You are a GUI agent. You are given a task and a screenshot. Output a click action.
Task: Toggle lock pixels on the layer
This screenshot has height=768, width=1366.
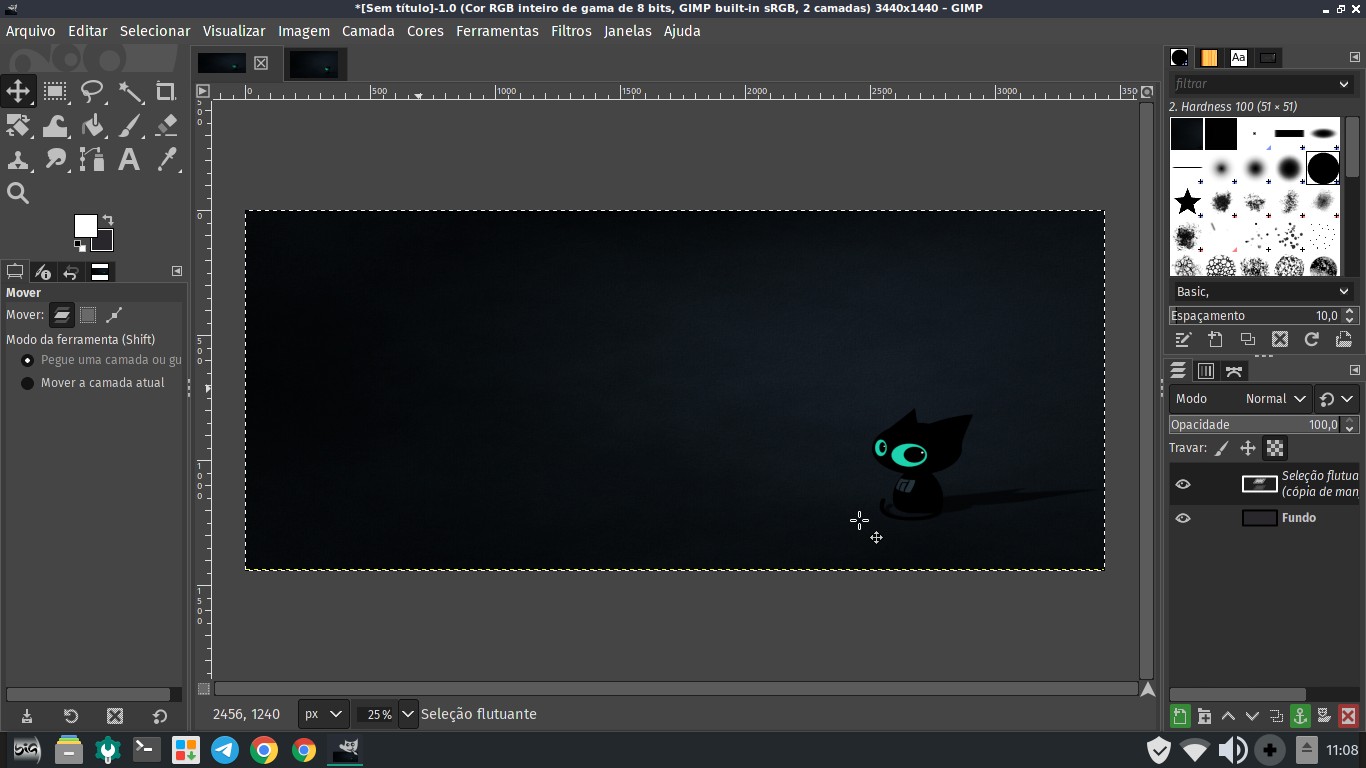1221,448
